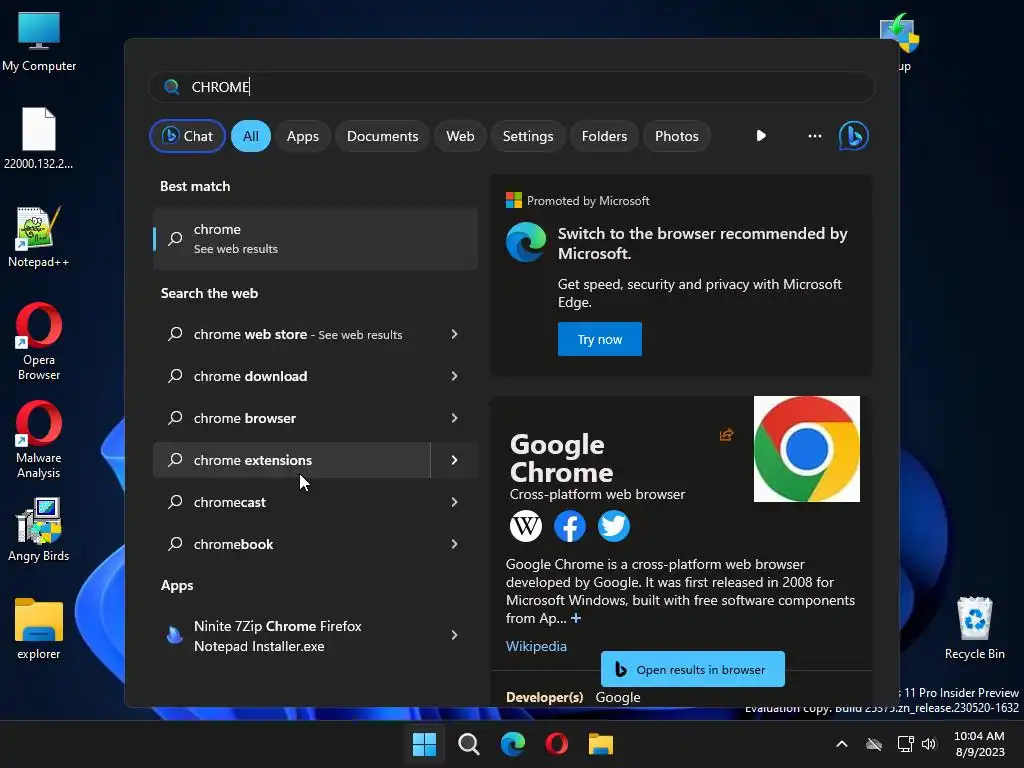The height and width of the screenshot is (768, 1024).
Task: Open File Explorer from taskbar
Action: point(600,744)
